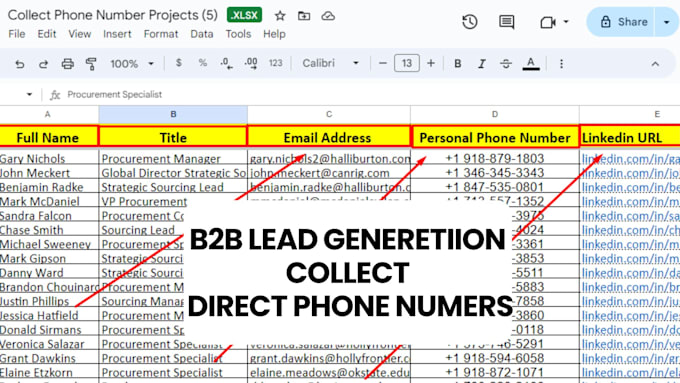
Task: Open the File menu
Action: tap(16, 34)
